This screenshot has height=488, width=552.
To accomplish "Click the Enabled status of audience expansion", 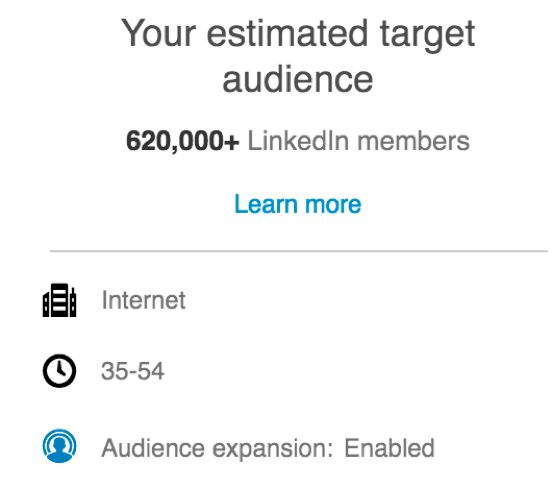I will (389, 448).
